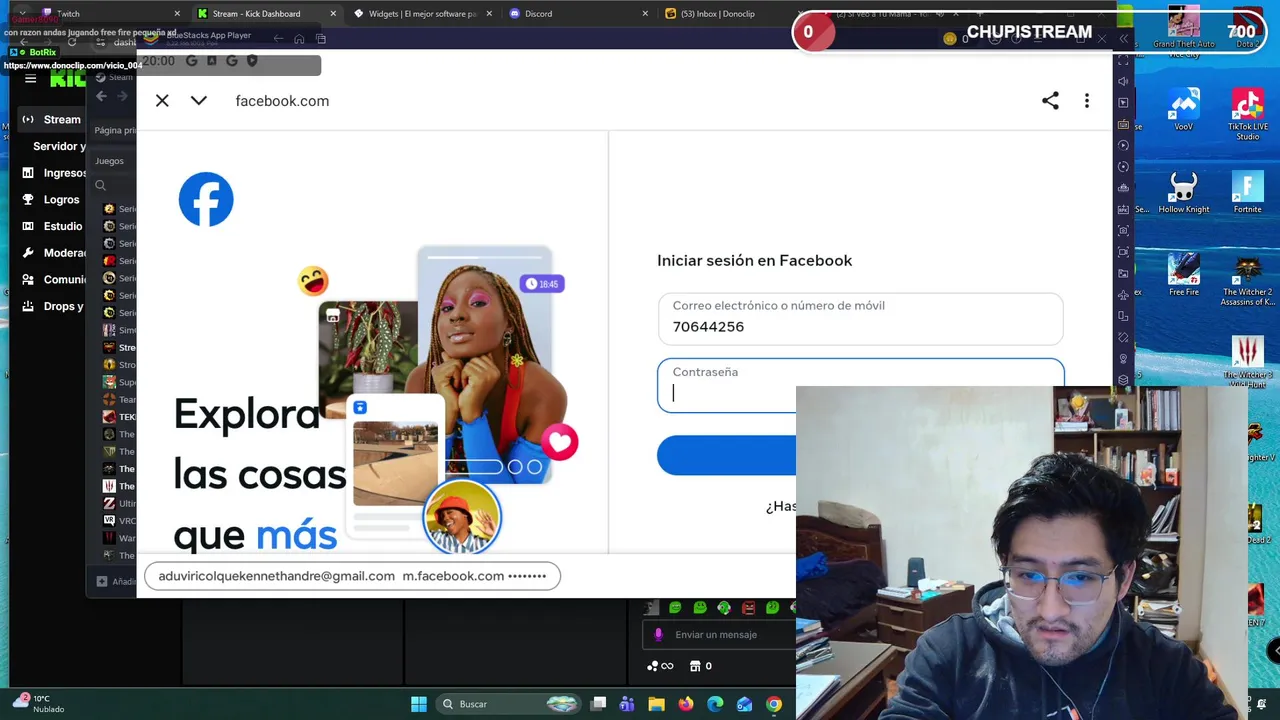Viewport: 1280px width, 720px height.
Task: Open Ingresos in Kick sidebar
Action: tap(52, 173)
